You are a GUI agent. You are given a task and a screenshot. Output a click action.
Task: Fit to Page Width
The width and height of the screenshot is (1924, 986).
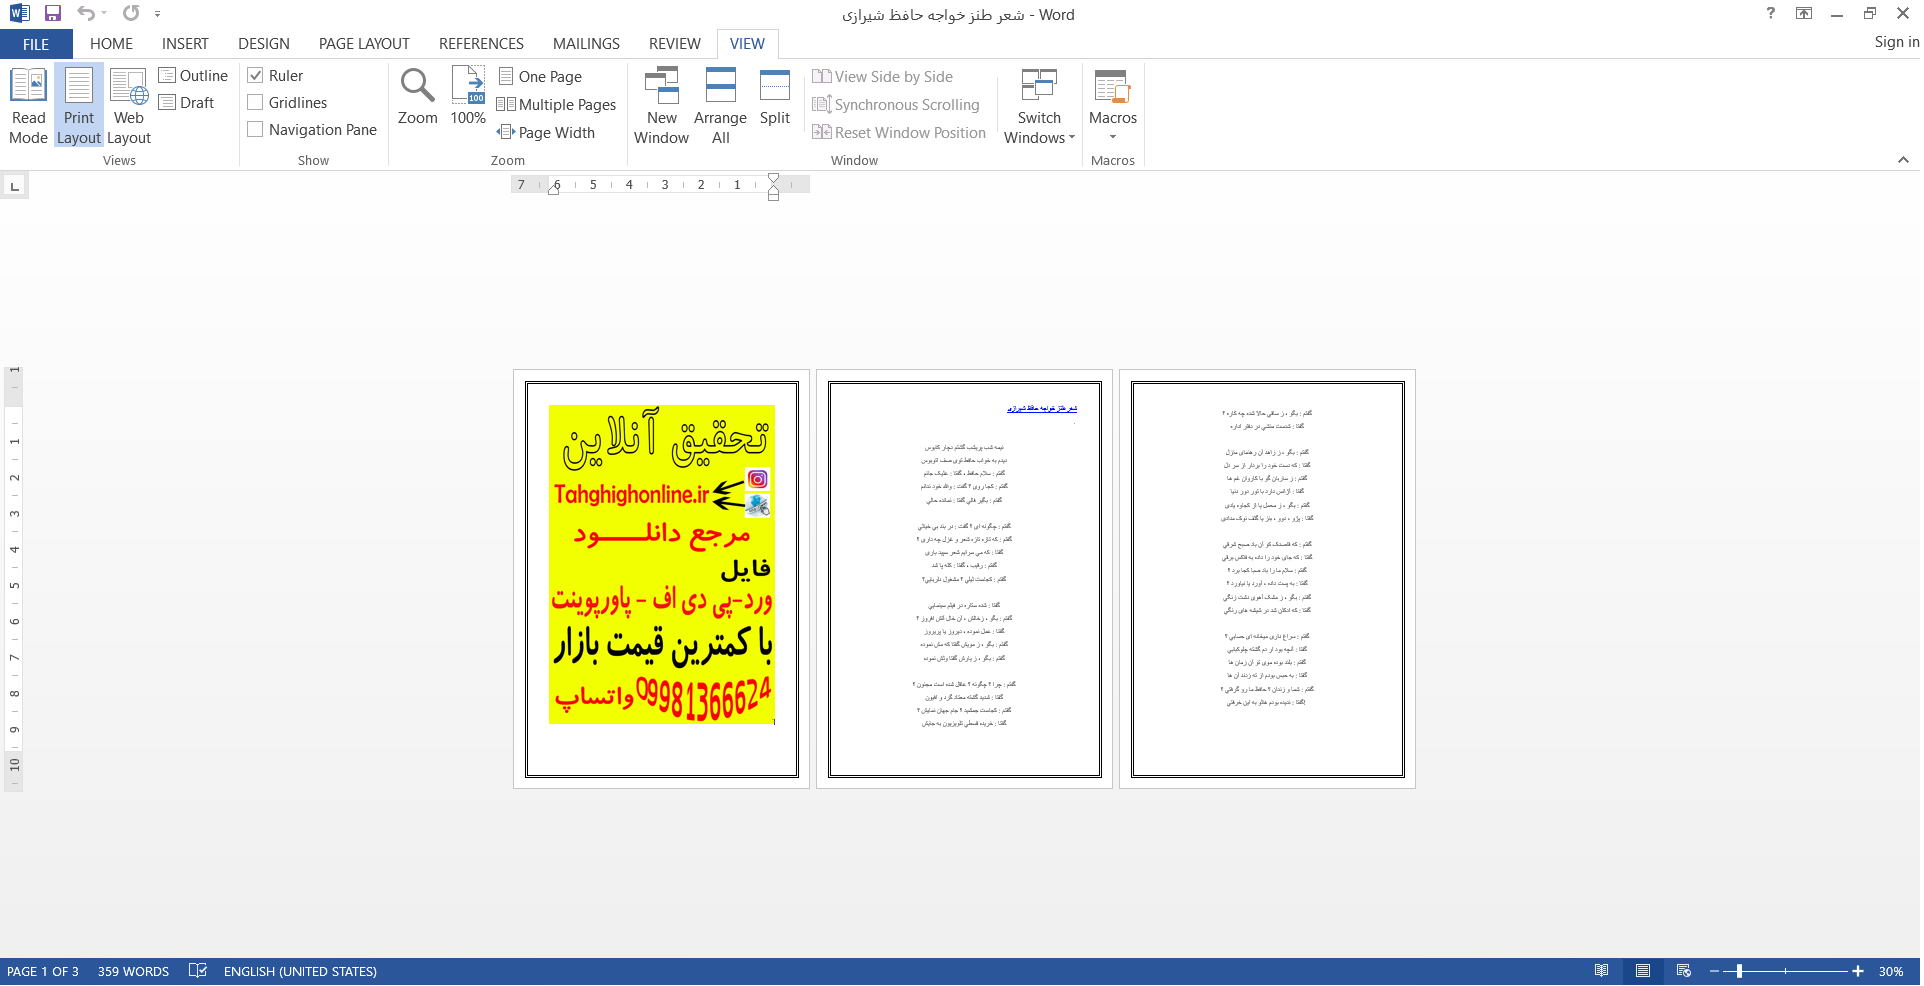[x=546, y=133]
